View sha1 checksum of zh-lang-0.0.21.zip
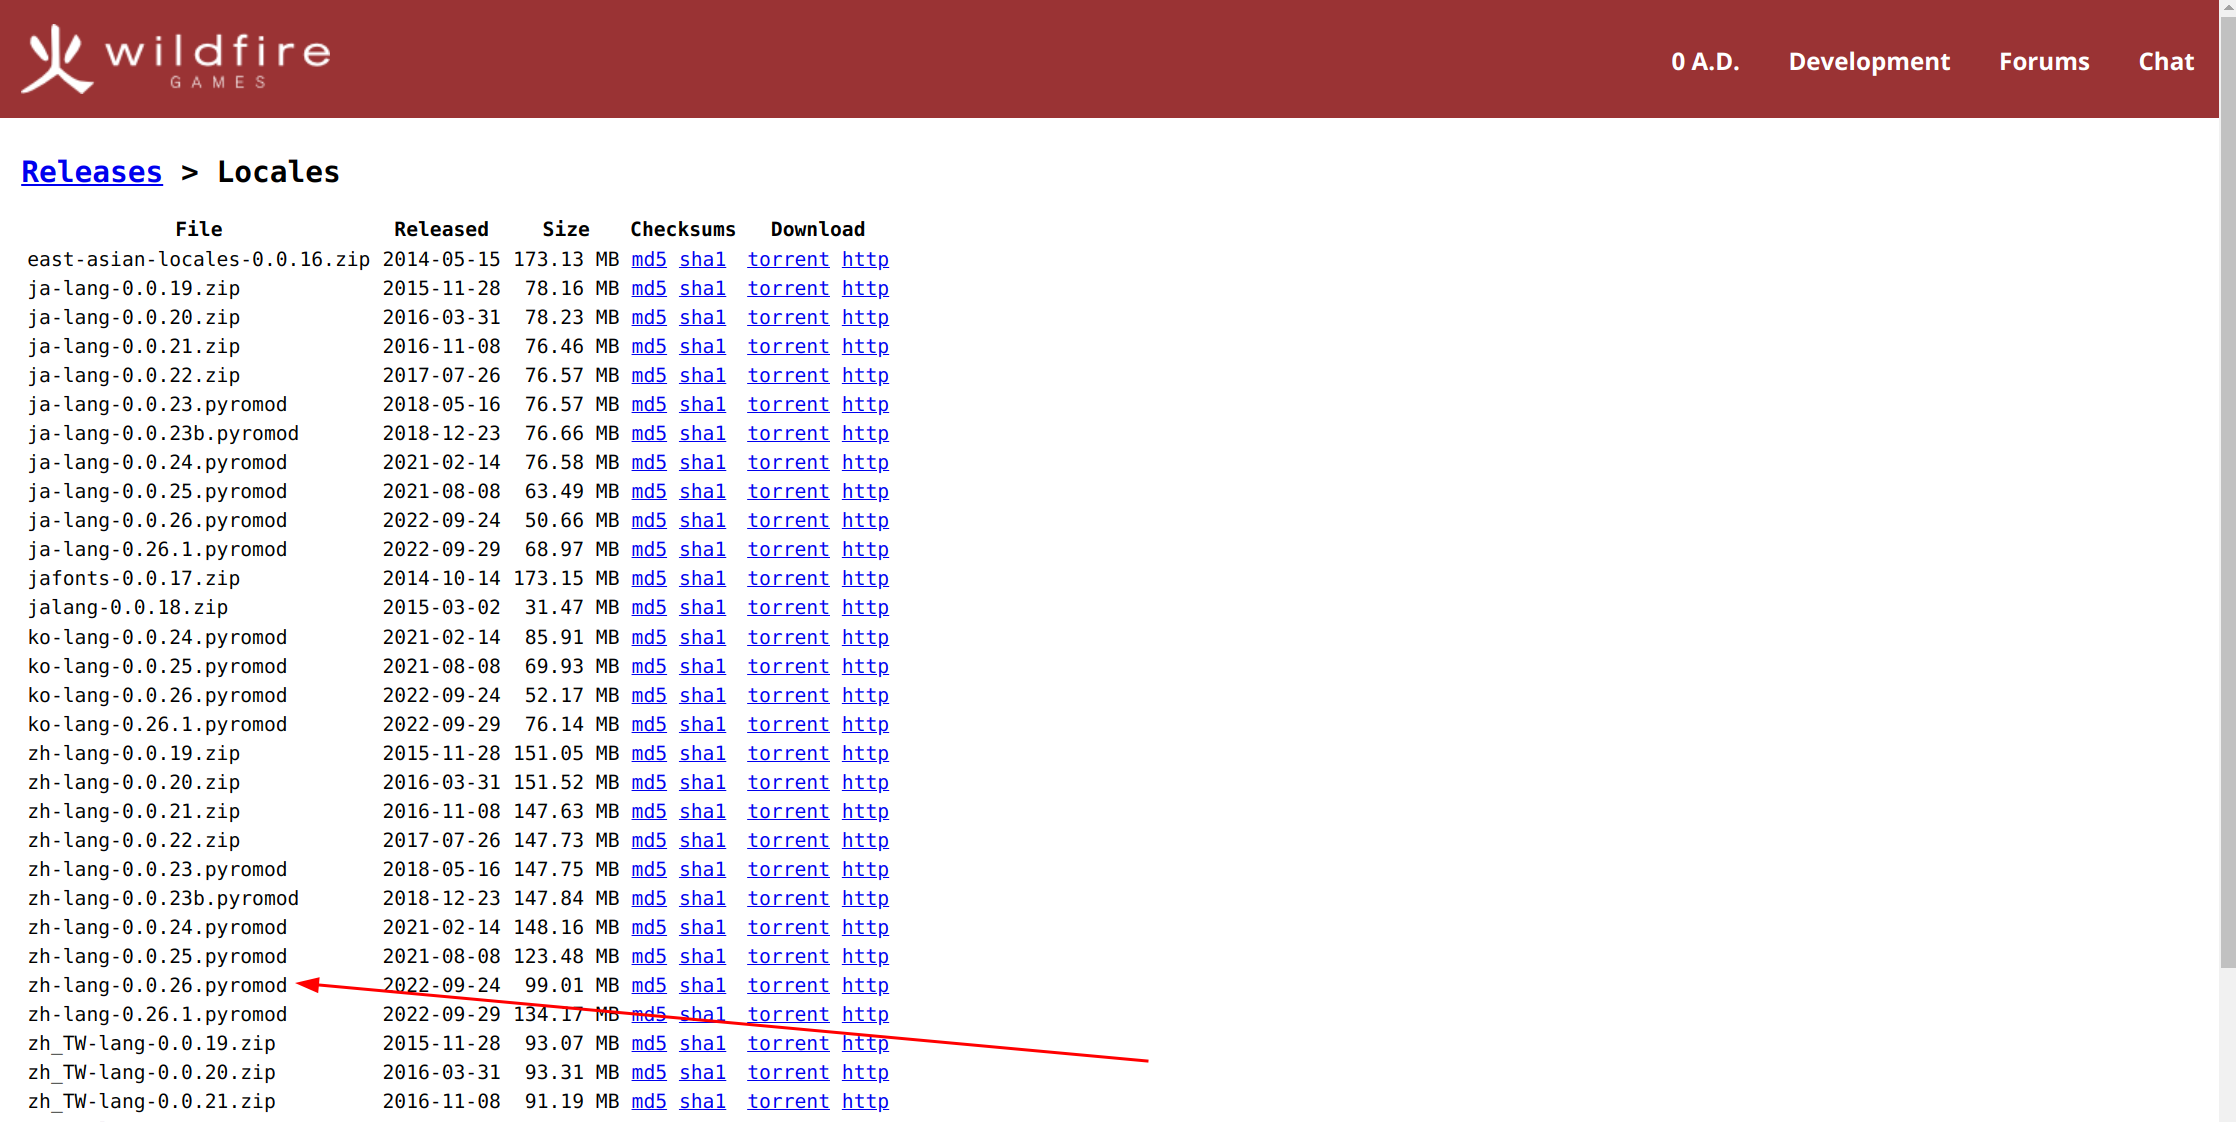 702,811
